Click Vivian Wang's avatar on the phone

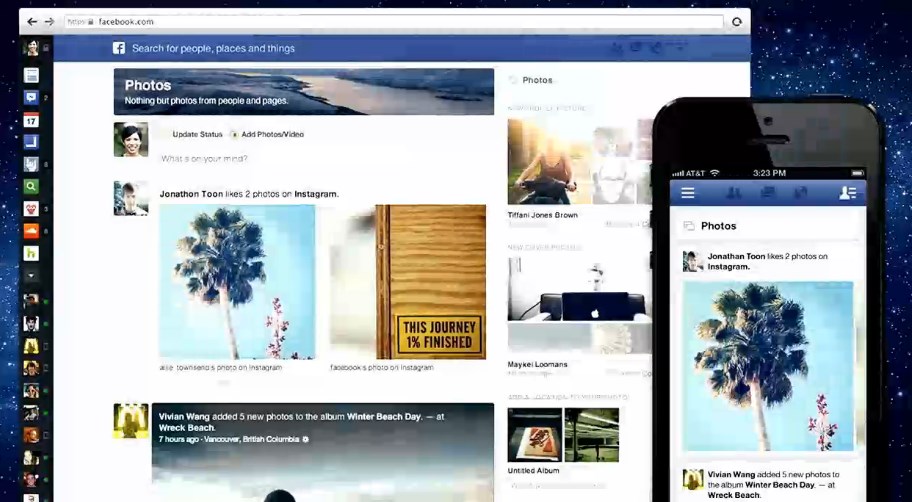[693, 480]
